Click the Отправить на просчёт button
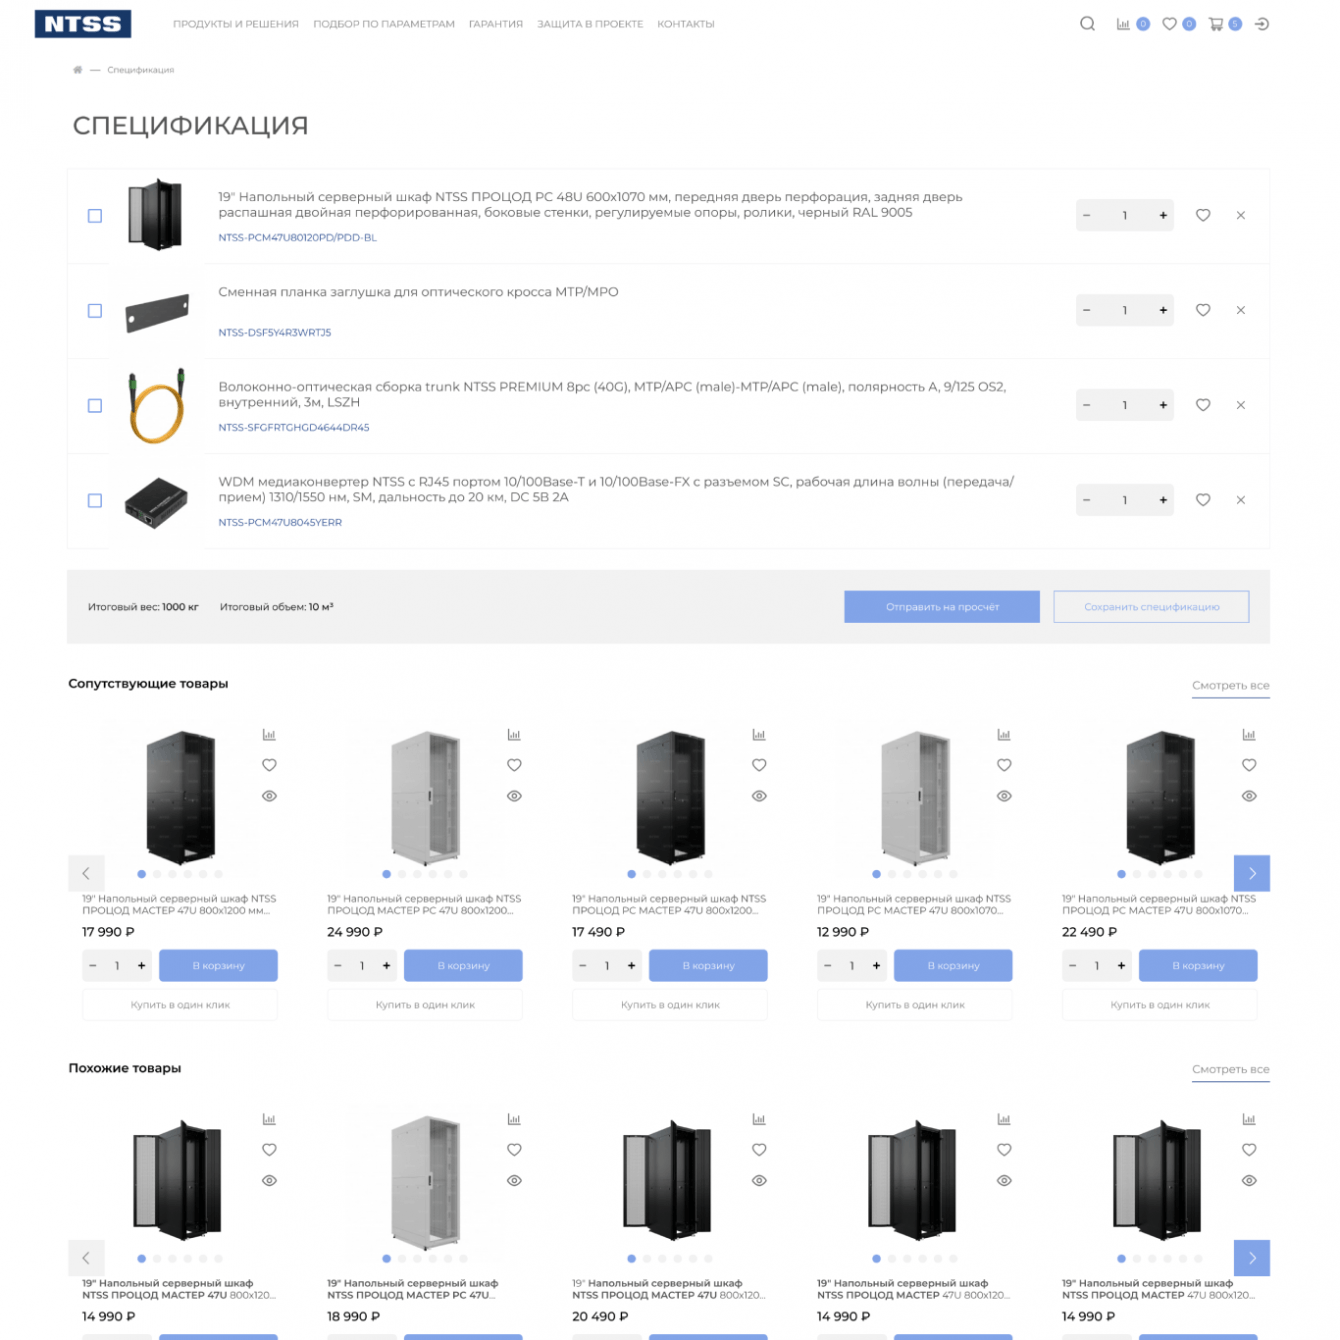This screenshot has height=1340, width=1340. pyautogui.click(x=942, y=607)
